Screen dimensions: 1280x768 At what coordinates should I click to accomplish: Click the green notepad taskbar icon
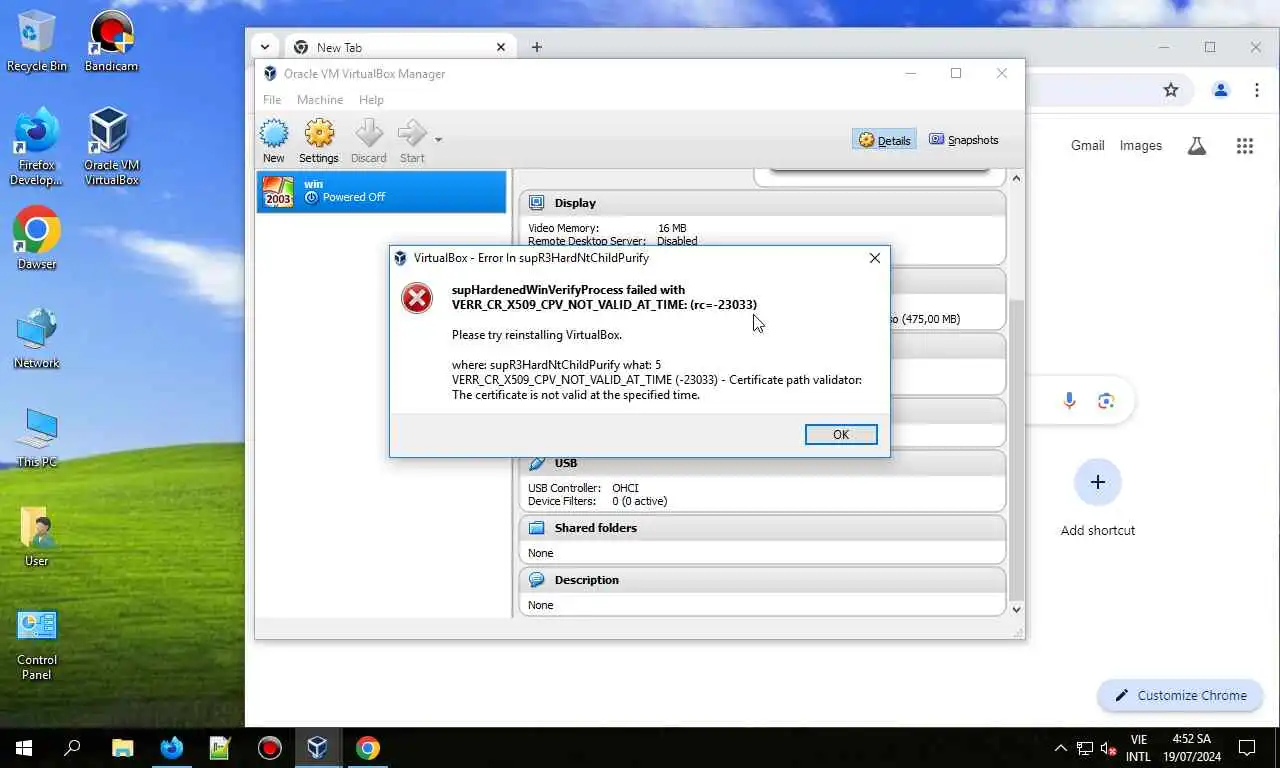(220, 748)
